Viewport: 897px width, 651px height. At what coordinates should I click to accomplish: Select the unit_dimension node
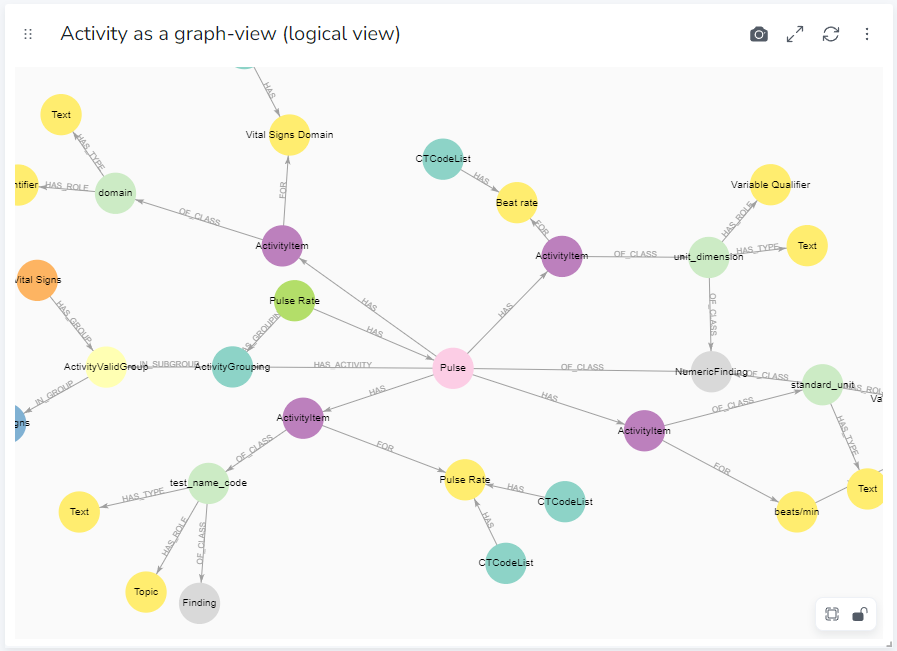709,257
